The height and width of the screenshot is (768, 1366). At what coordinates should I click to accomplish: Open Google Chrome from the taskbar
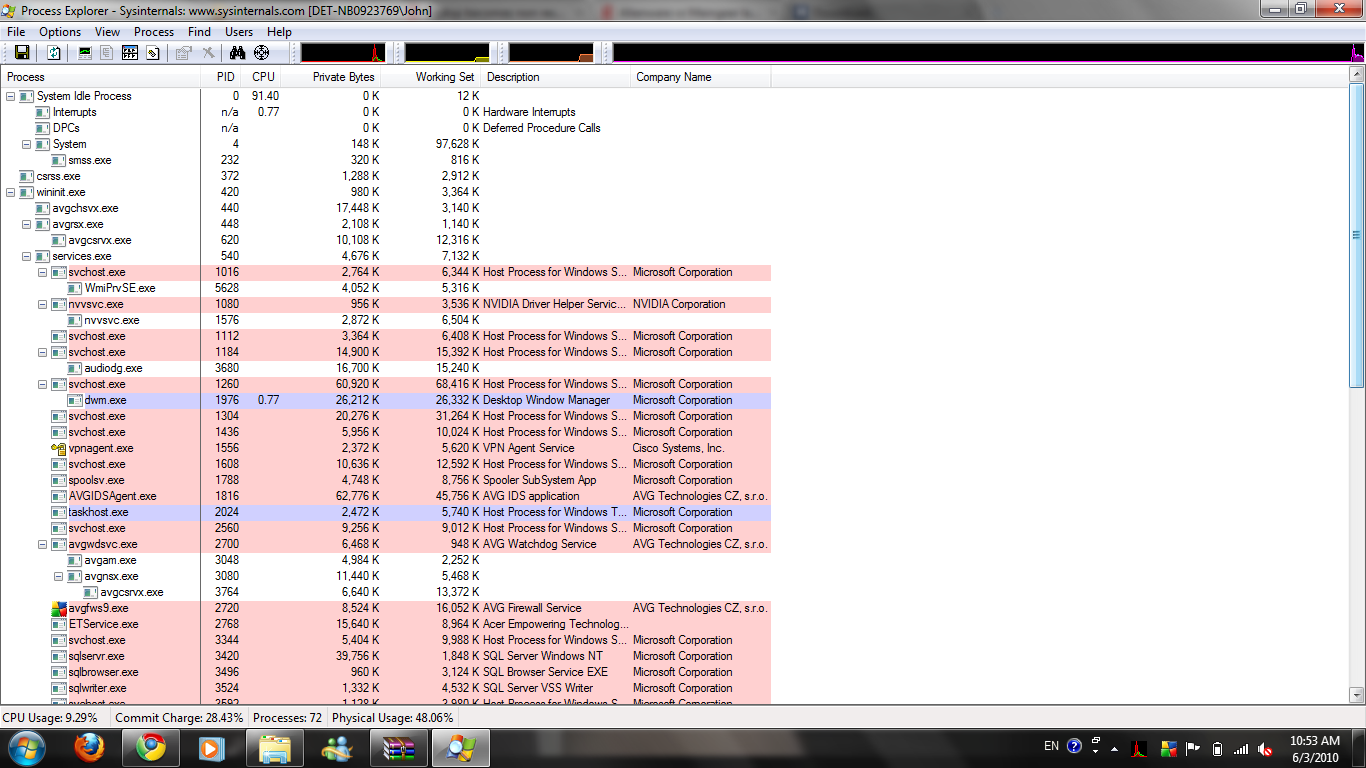pos(151,747)
